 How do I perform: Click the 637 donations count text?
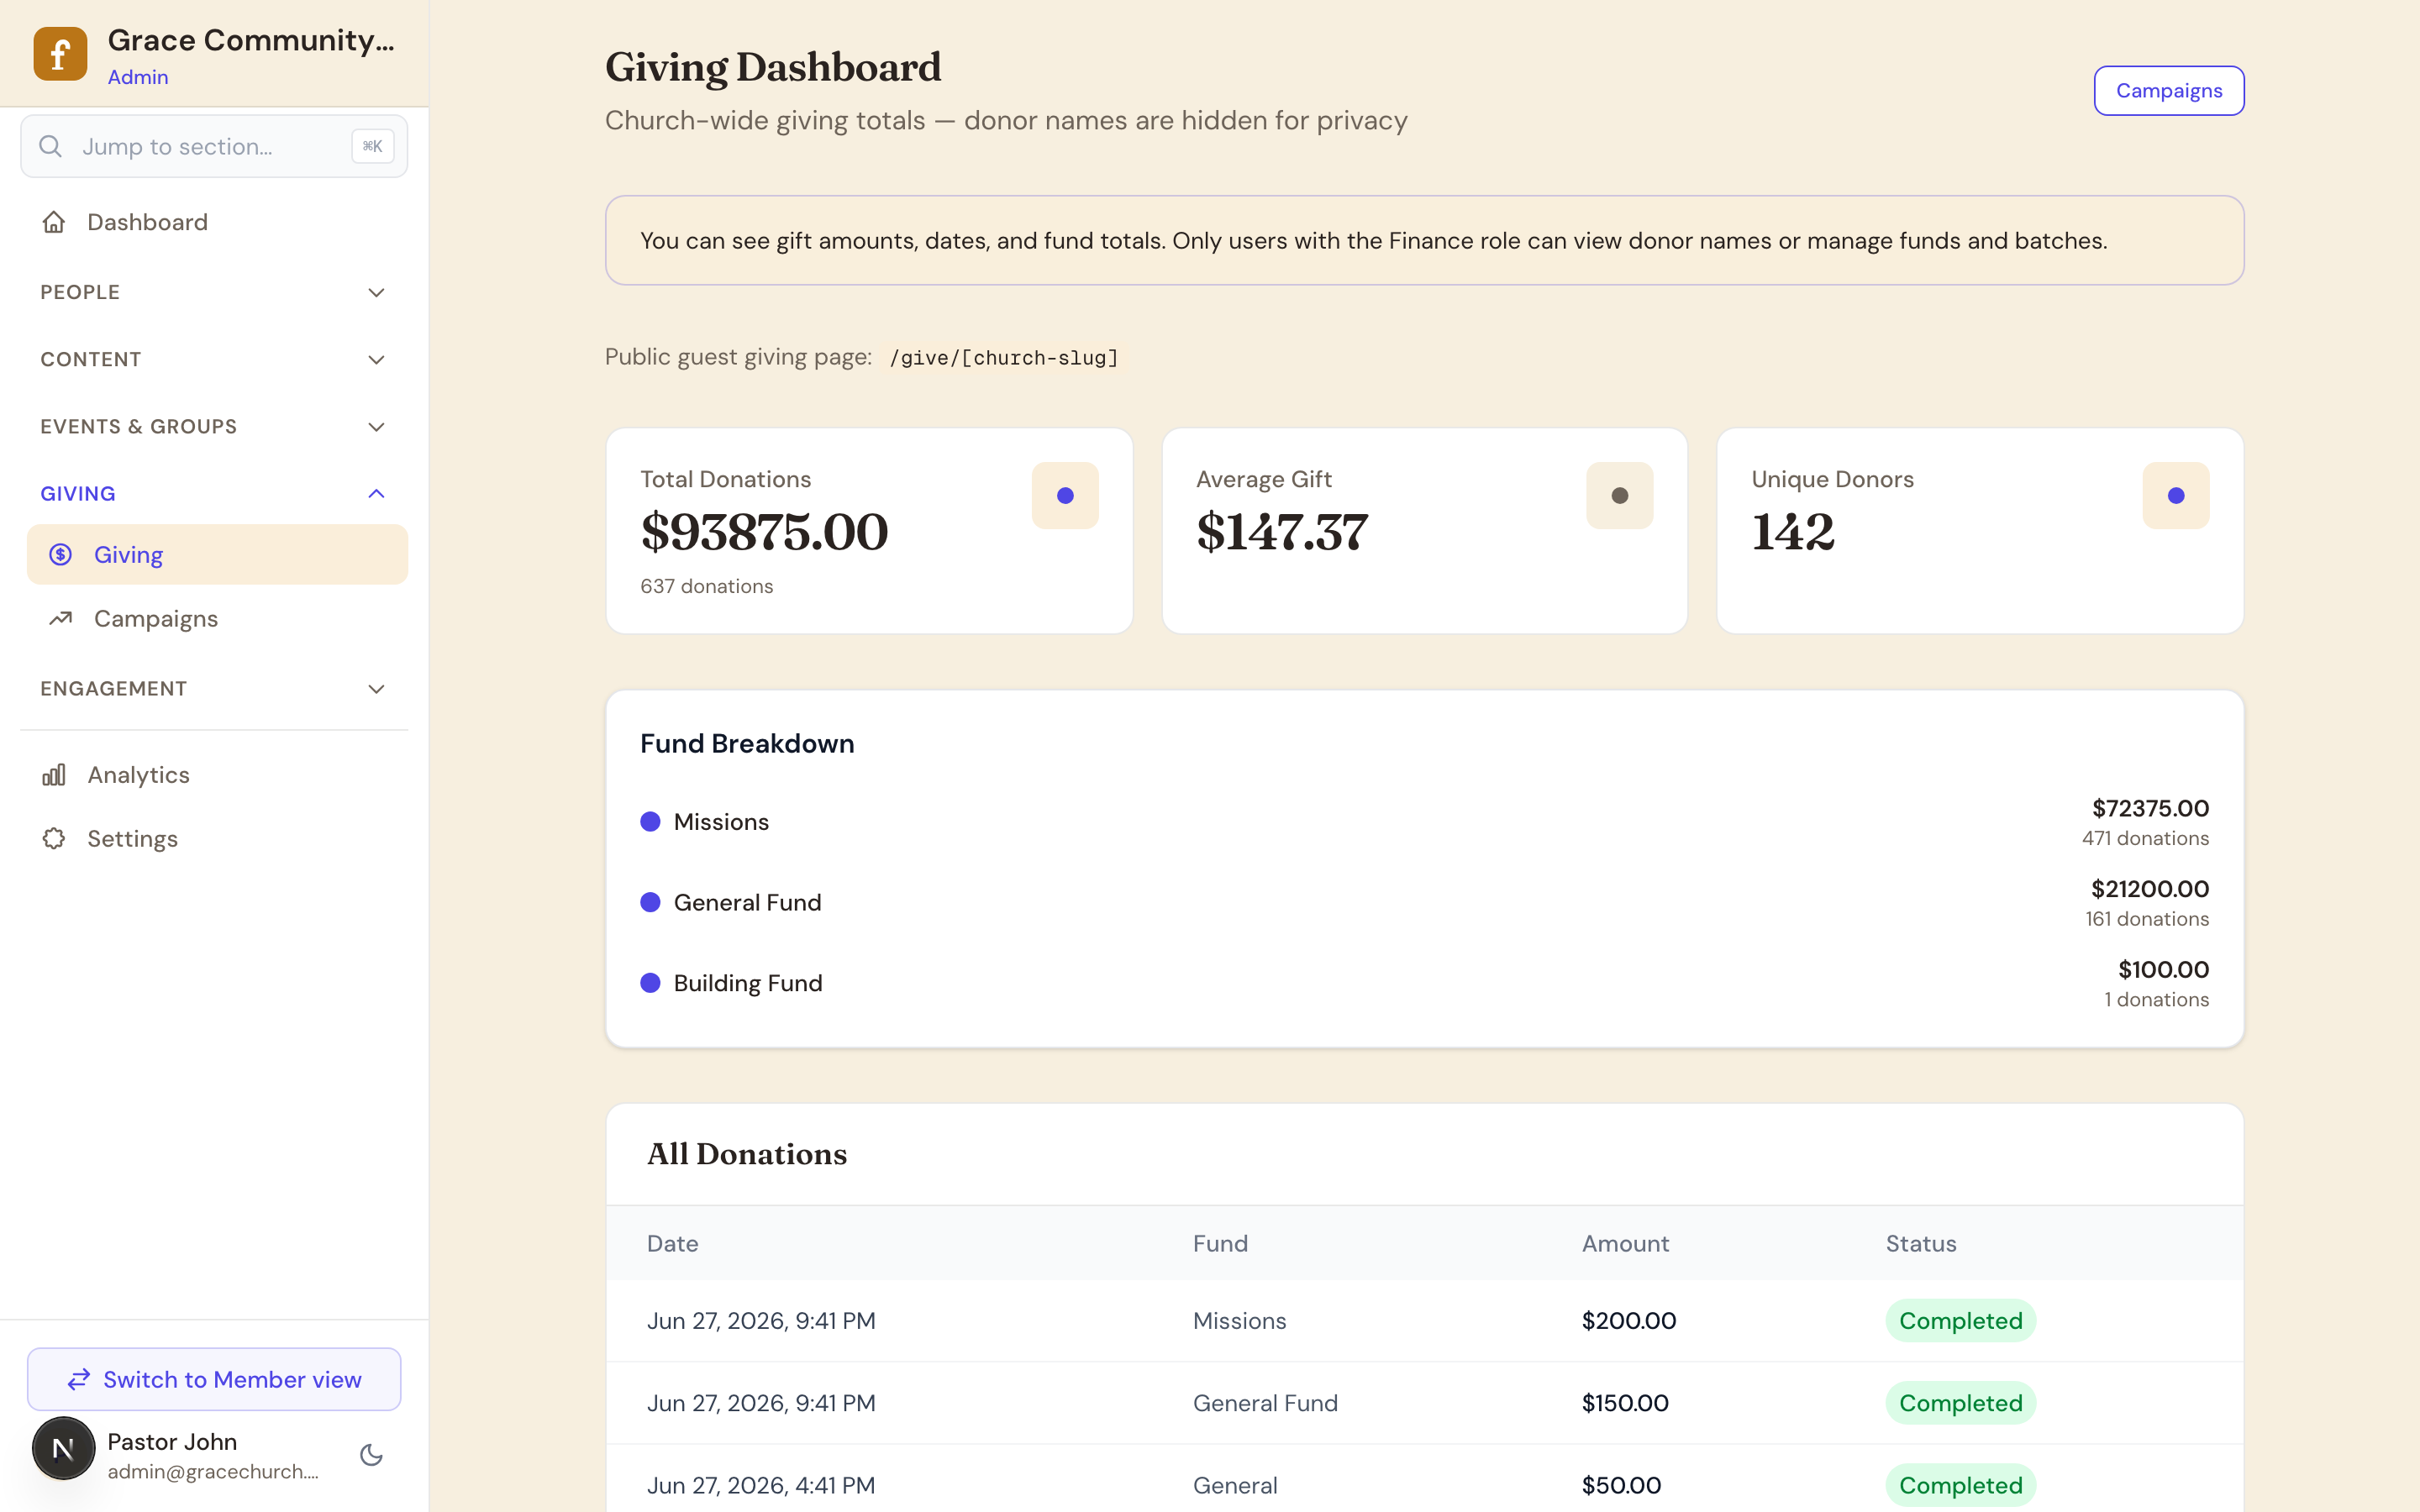point(706,586)
